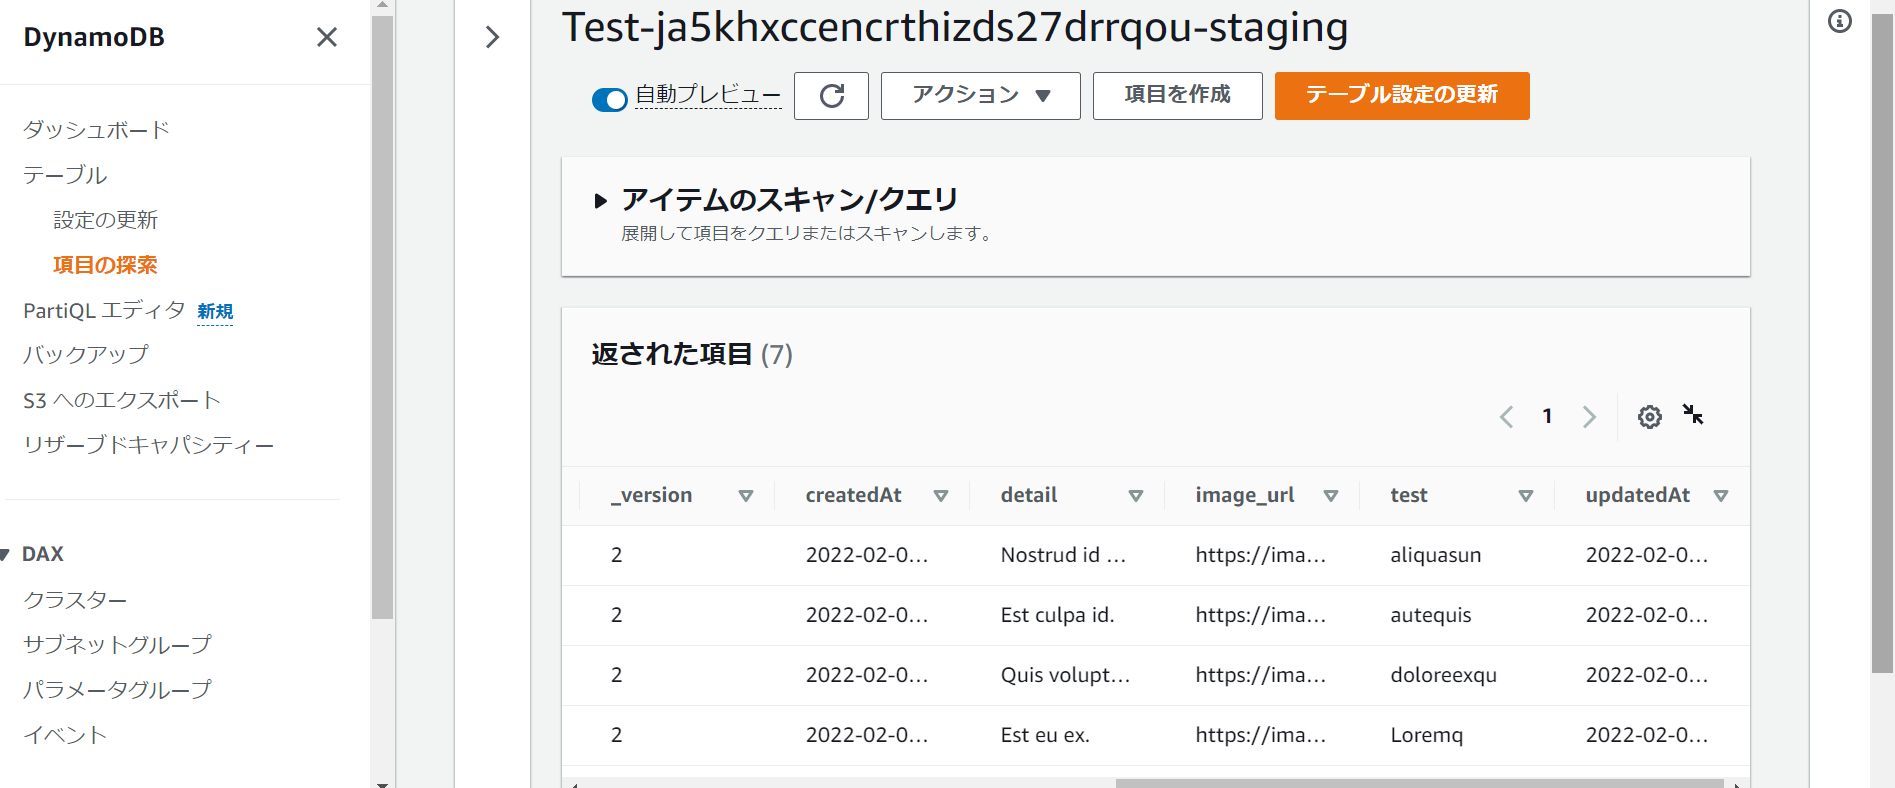Click the collapse fullscreen arrows icon

pyautogui.click(x=1693, y=414)
